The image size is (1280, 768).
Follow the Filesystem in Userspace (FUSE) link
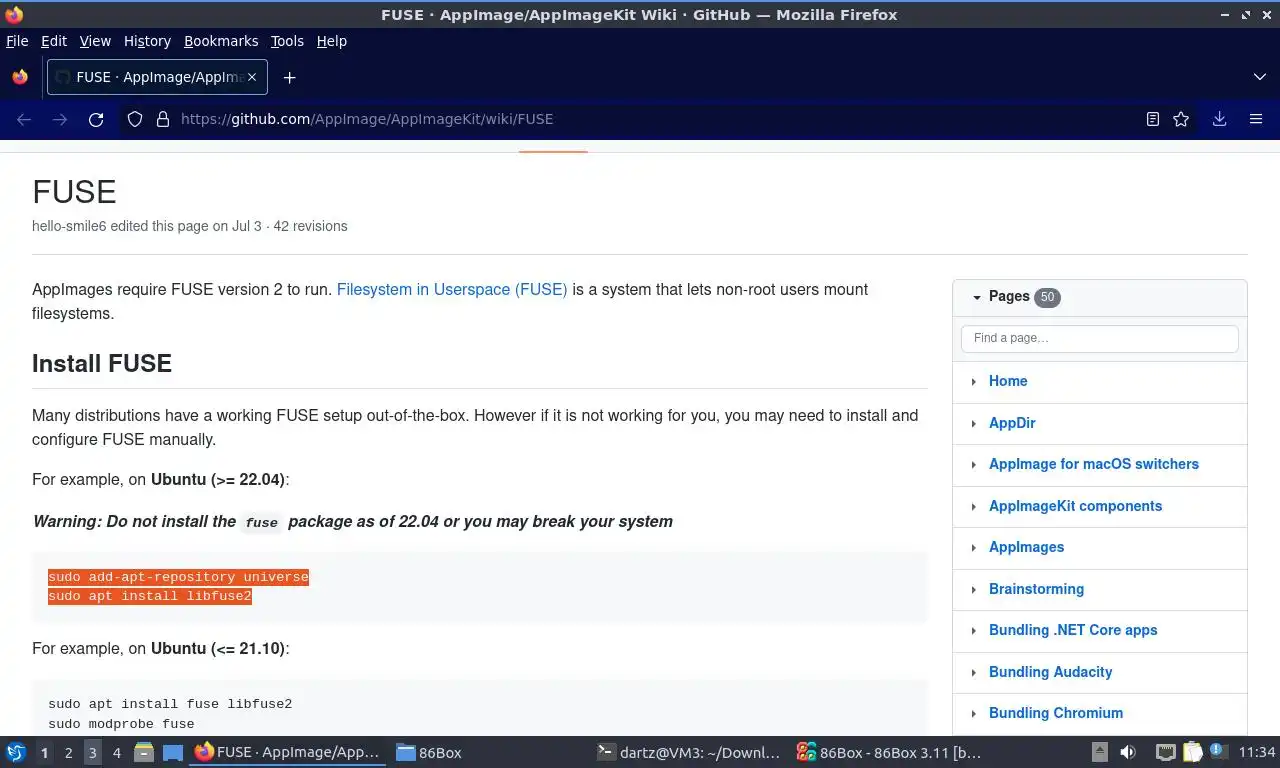point(452,289)
